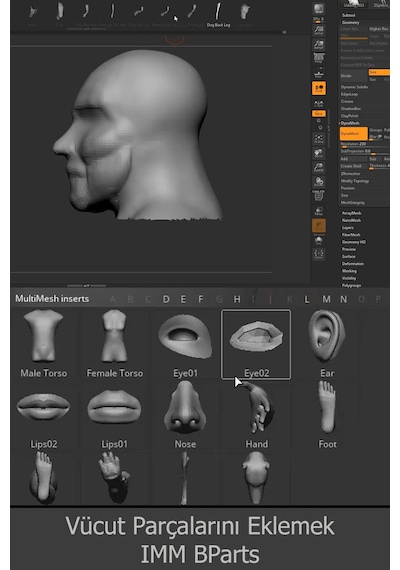Expand the Dynamic Subdiv section

354,87
